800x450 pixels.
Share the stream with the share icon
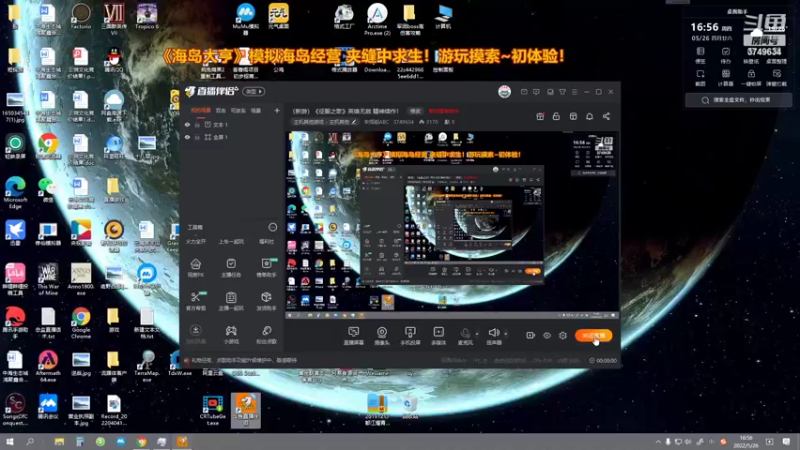pyautogui.click(x=606, y=116)
